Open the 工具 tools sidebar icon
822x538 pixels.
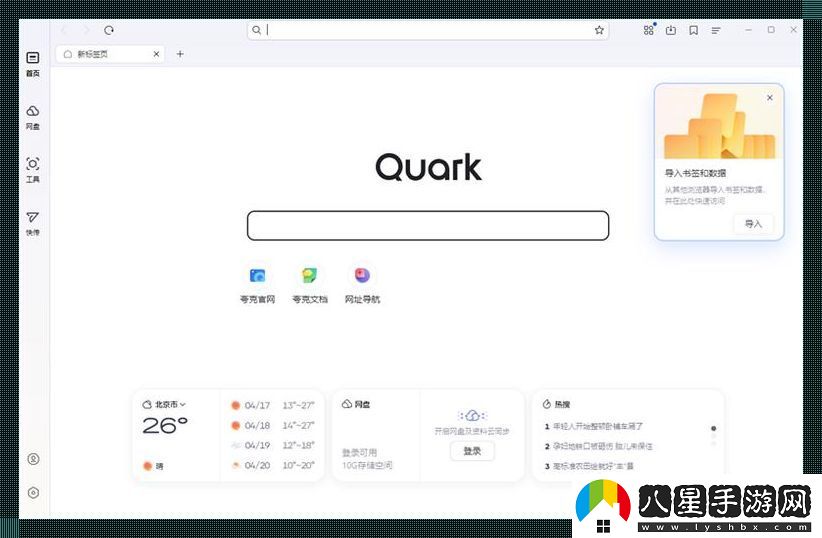(33, 170)
